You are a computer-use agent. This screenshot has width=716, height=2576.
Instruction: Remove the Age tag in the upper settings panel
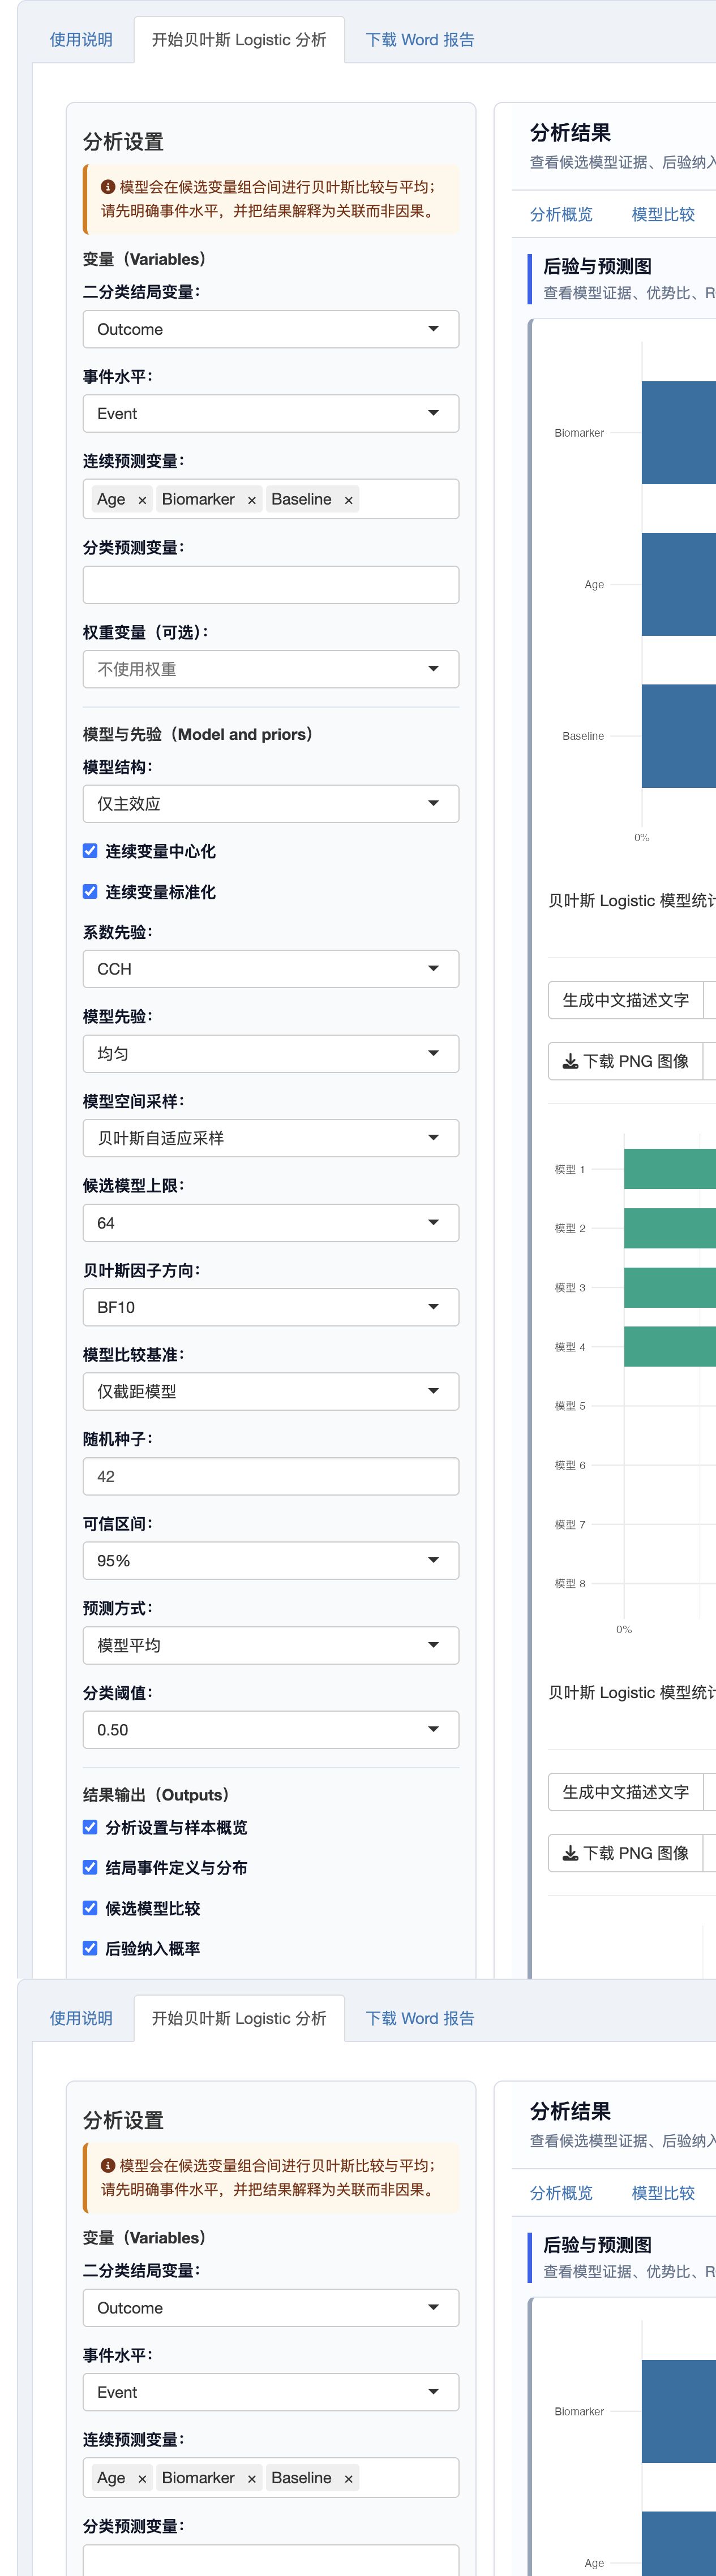point(142,500)
